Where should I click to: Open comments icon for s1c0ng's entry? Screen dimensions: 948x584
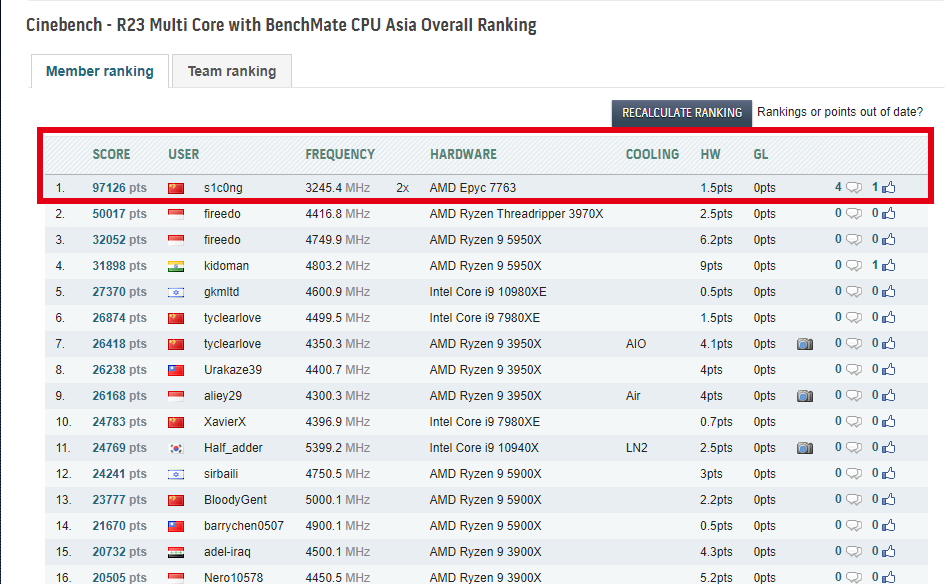pos(853,187)
